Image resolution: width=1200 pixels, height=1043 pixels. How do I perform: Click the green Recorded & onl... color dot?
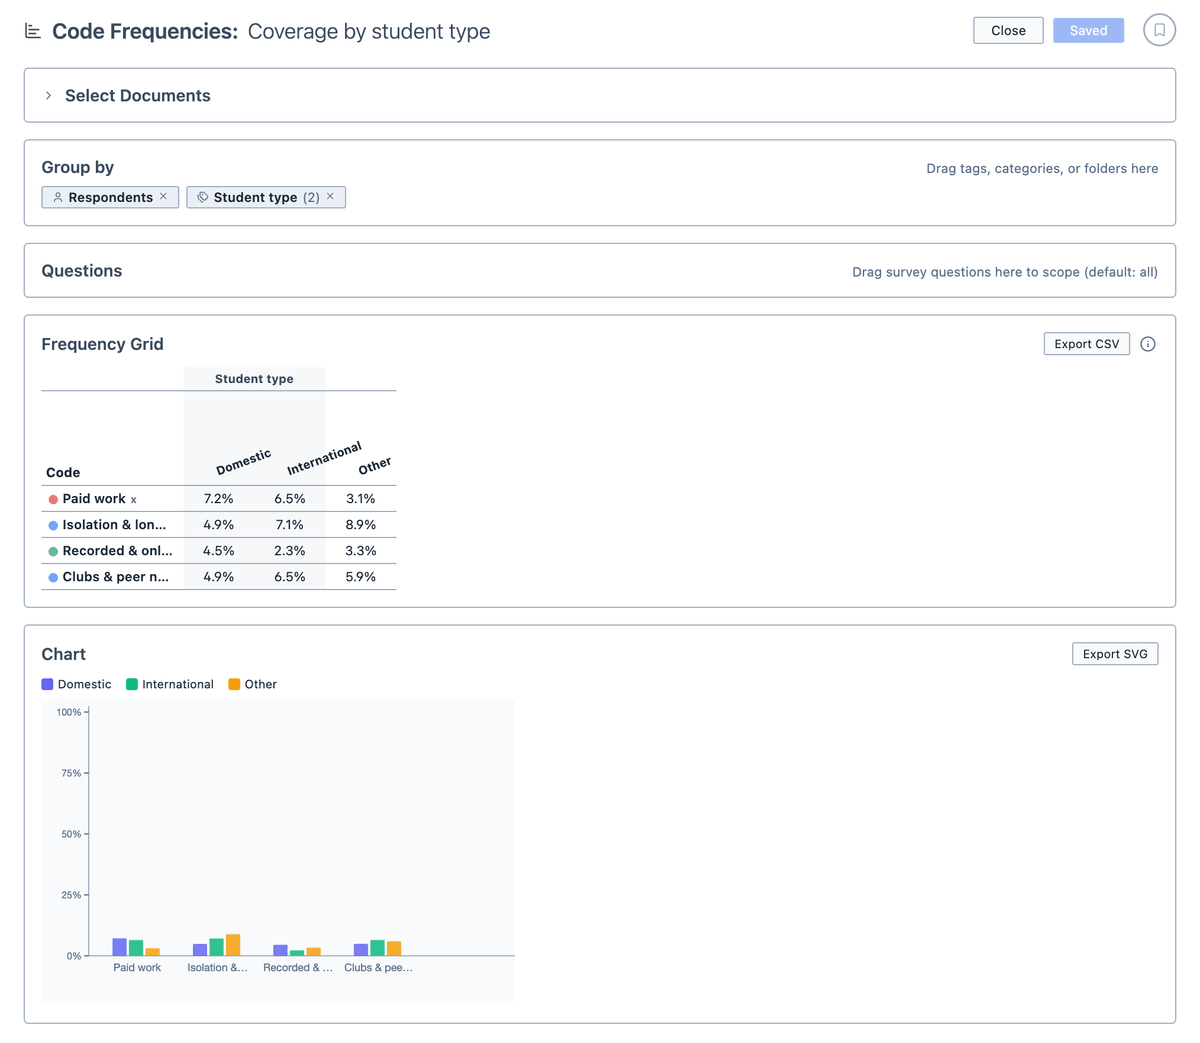tap(53, 551)
